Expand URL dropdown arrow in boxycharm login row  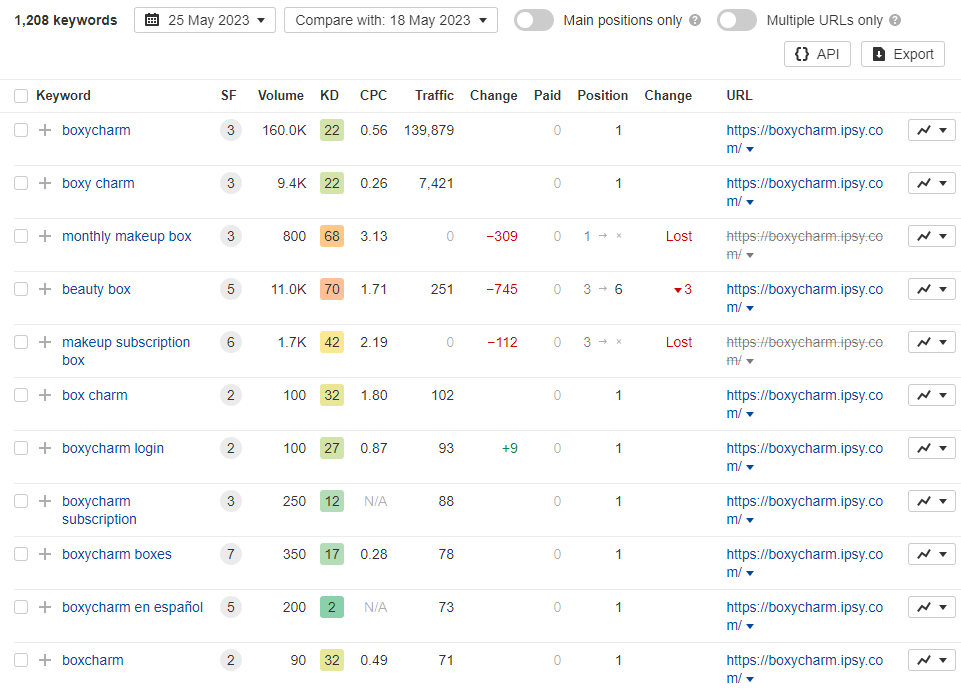(x=750, y=467)
